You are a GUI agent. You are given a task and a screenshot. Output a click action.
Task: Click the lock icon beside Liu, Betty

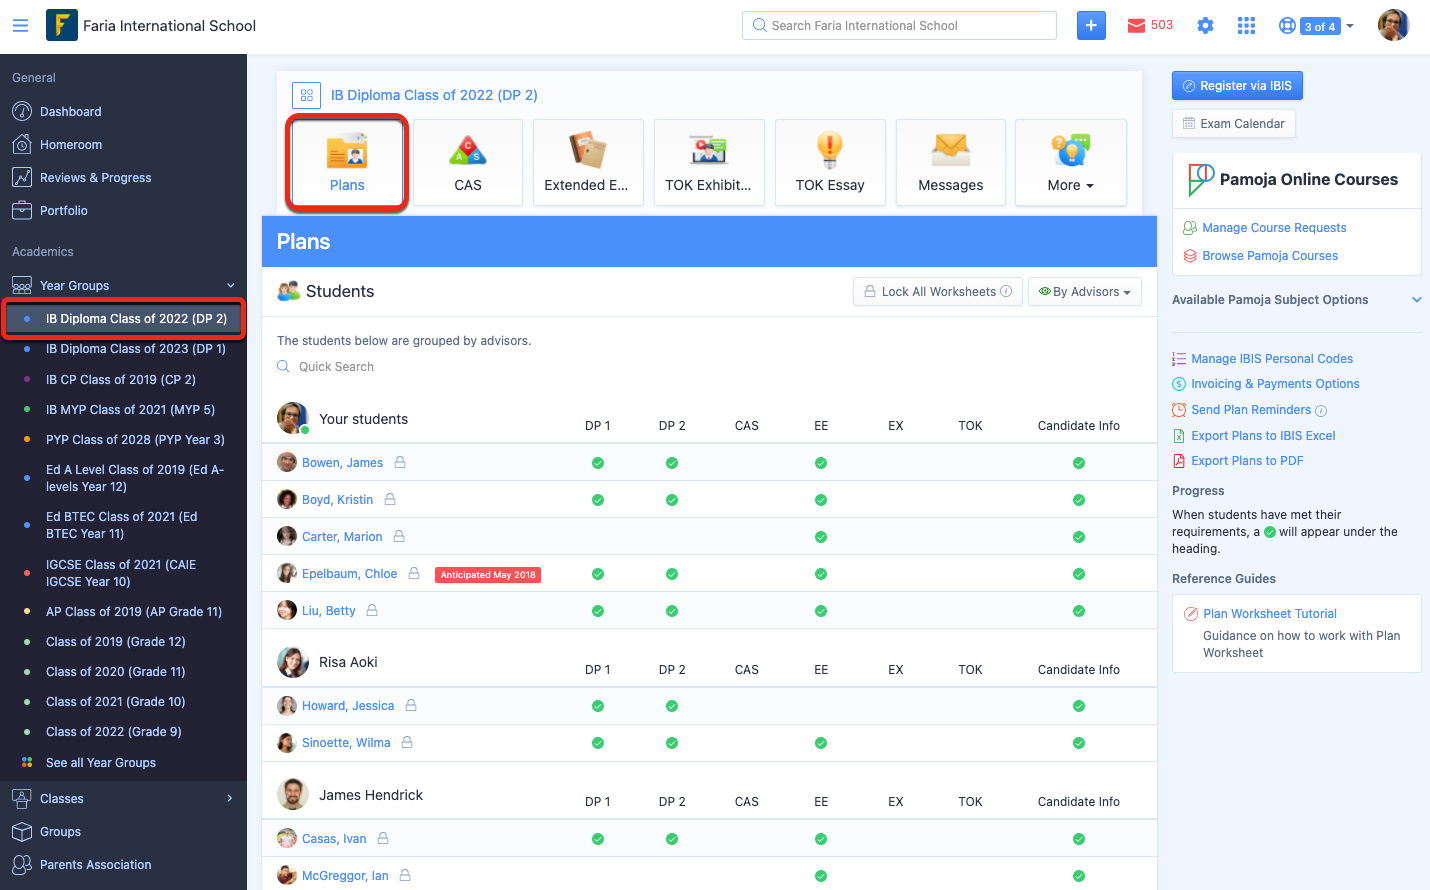pyautogui.click(x=372, y=611)
